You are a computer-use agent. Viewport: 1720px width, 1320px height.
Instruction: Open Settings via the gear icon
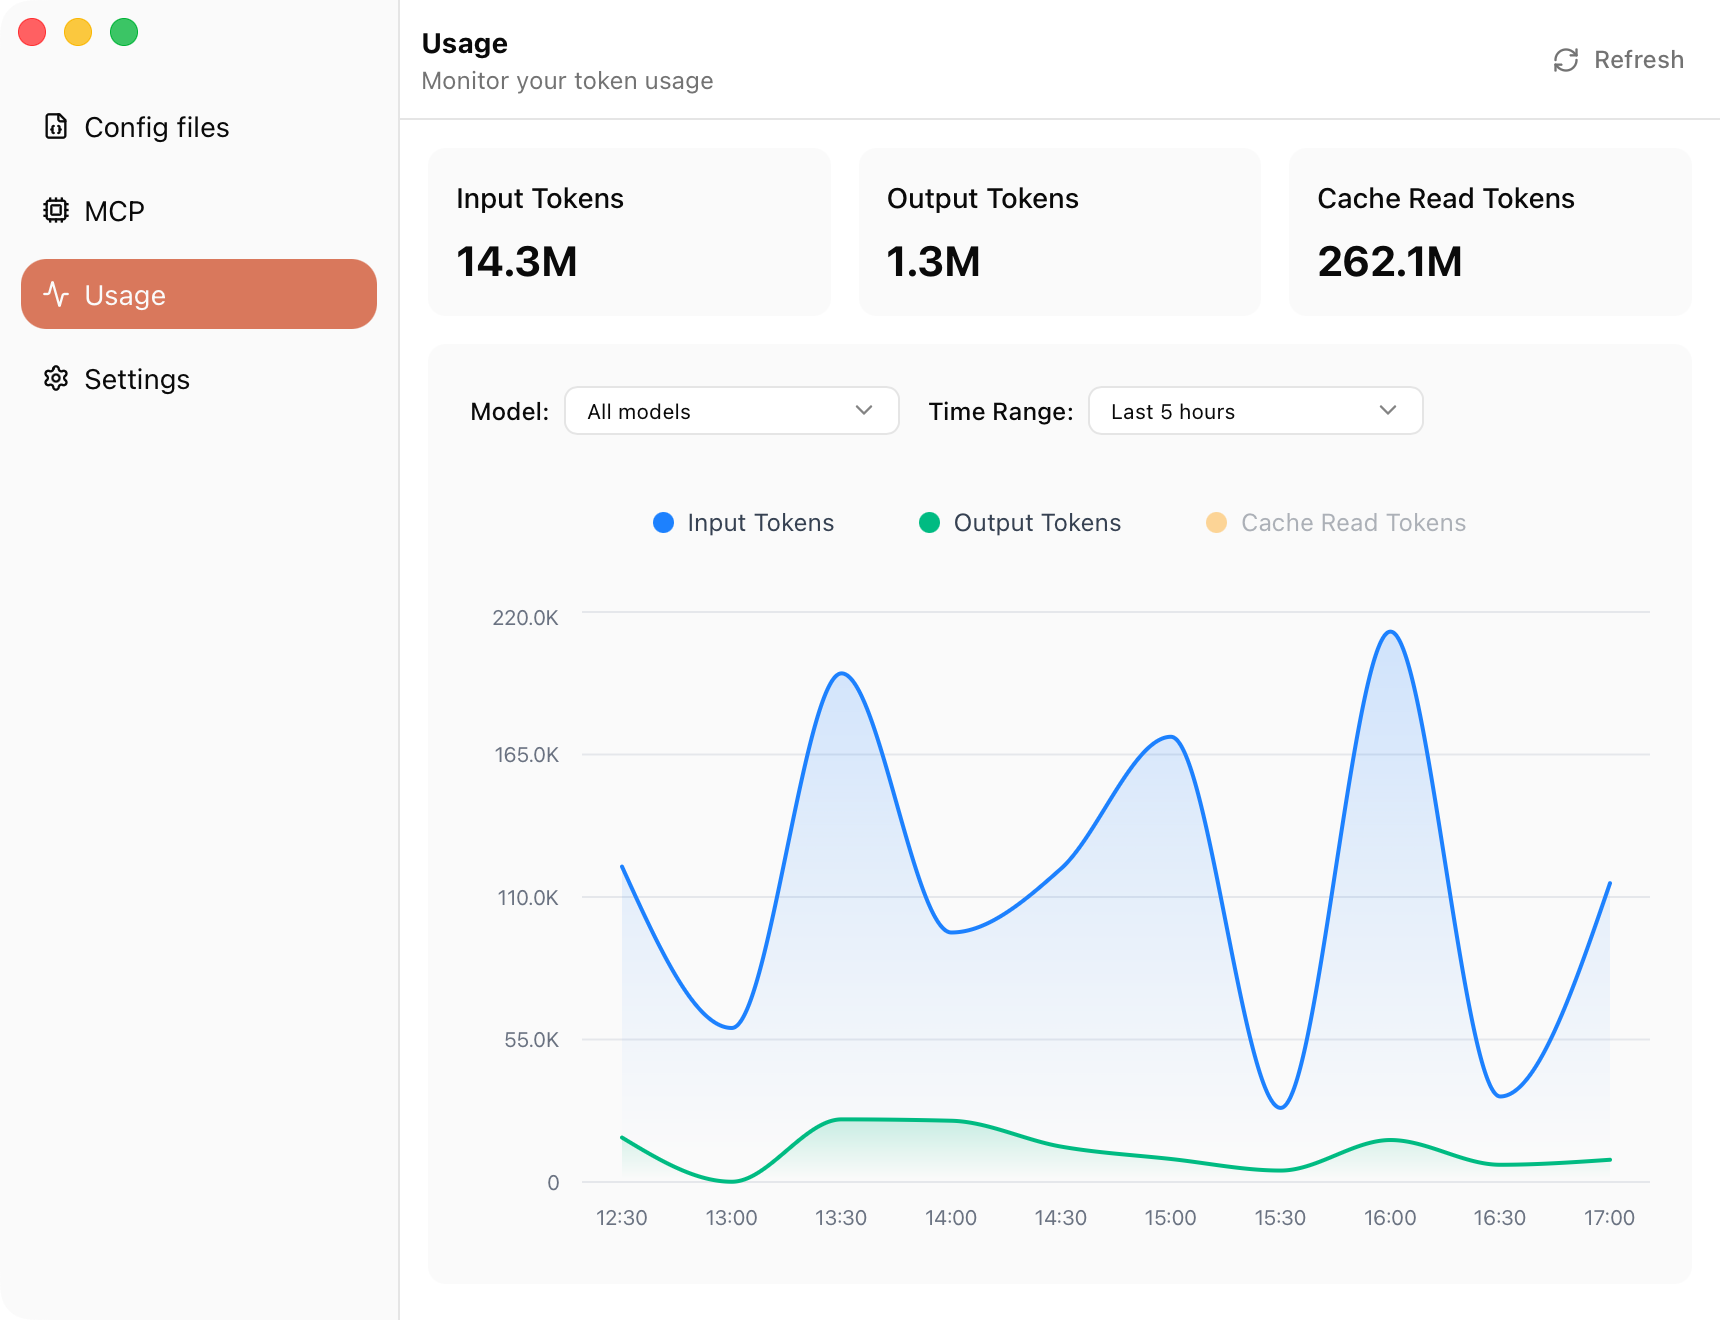pyautogui.click(x=56, y=379)
